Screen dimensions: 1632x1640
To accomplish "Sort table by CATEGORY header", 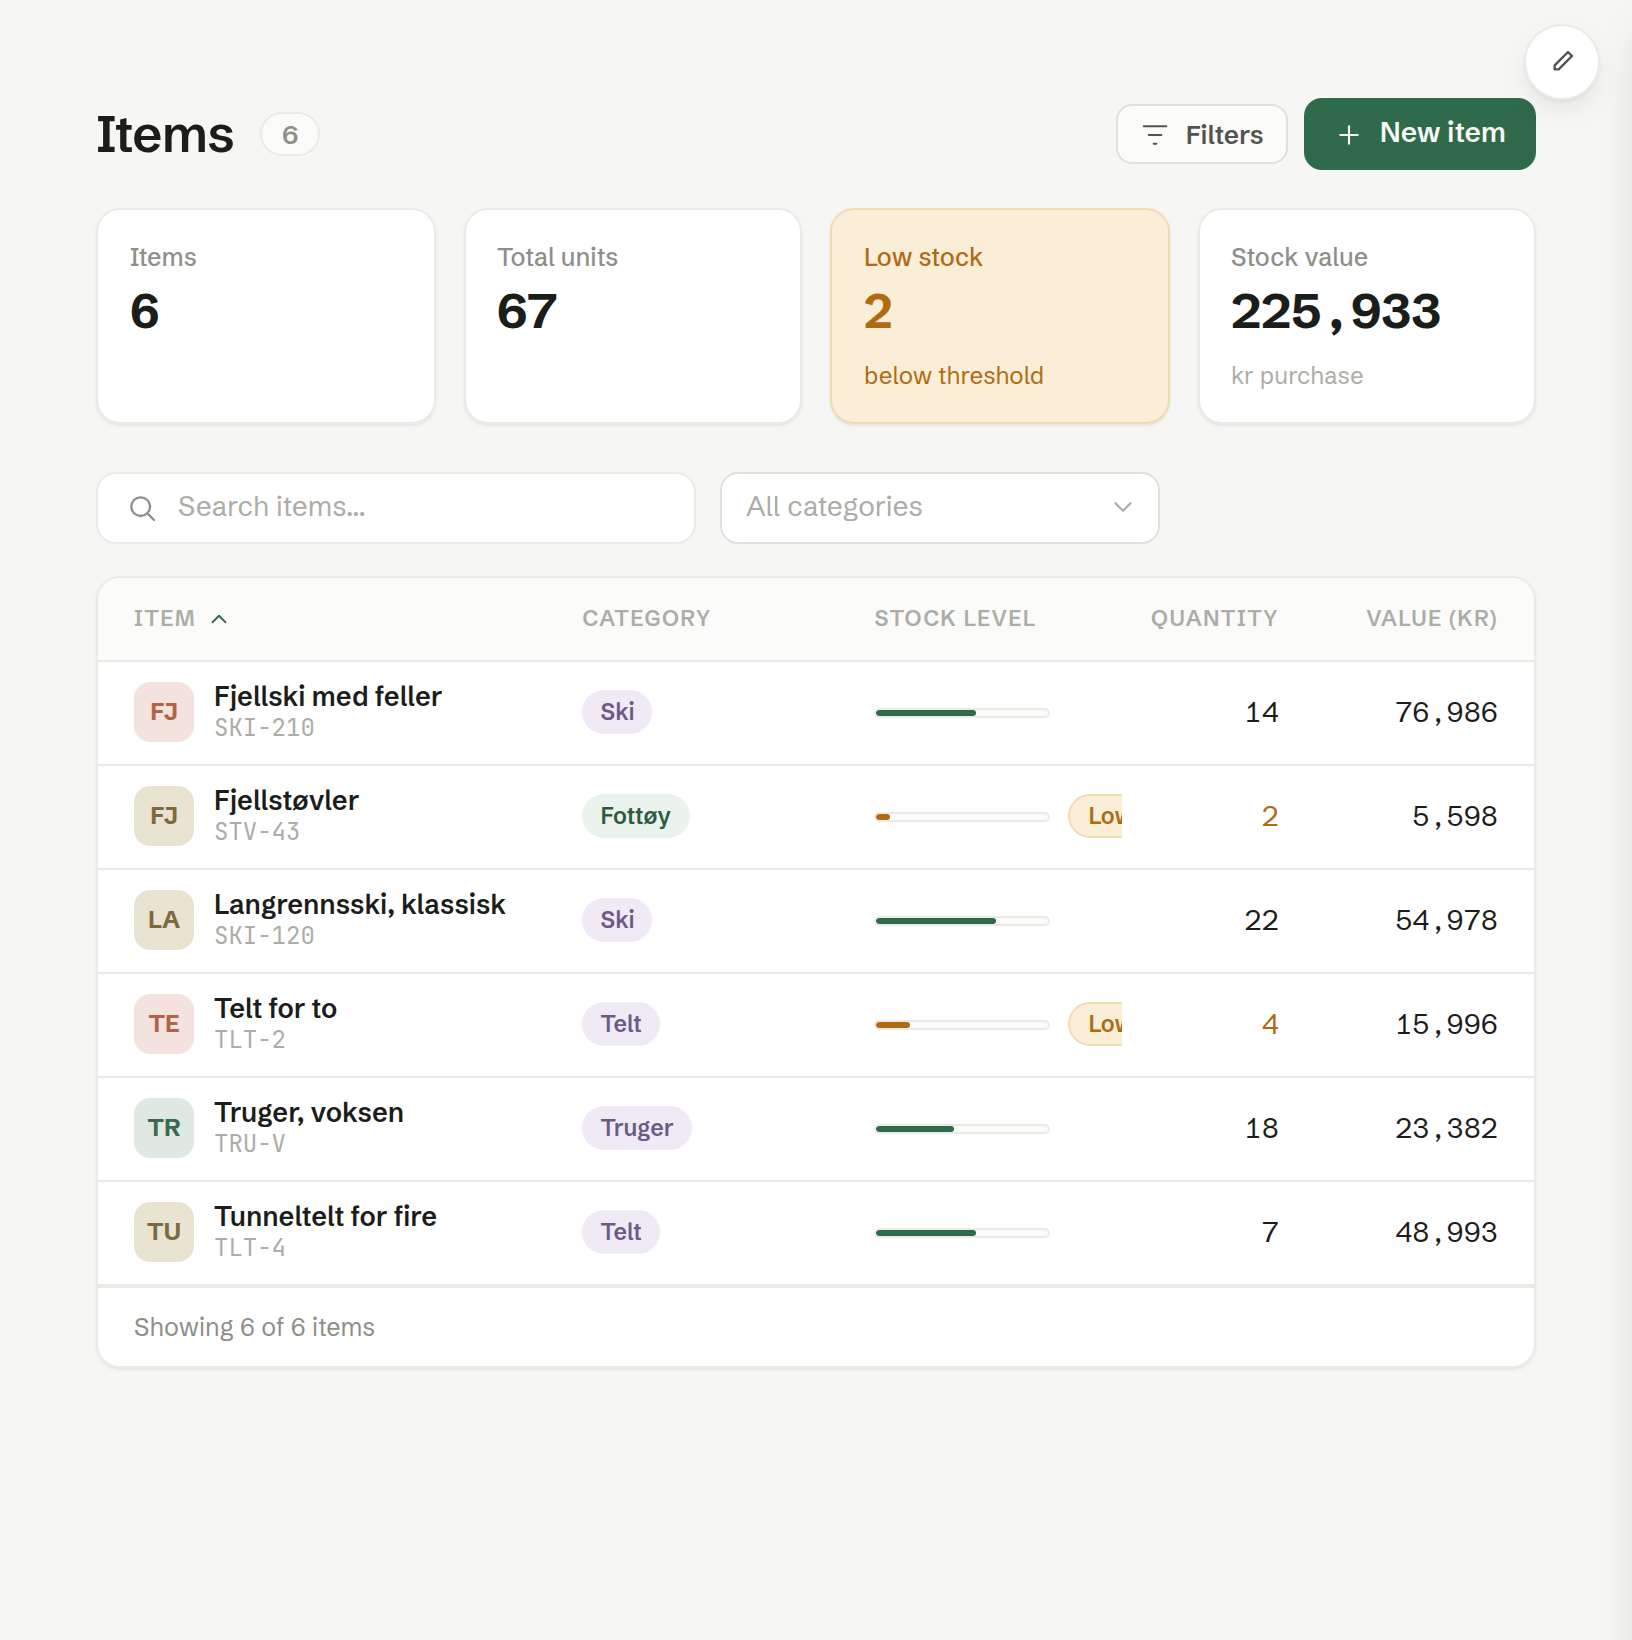I will tap(646, 619).
